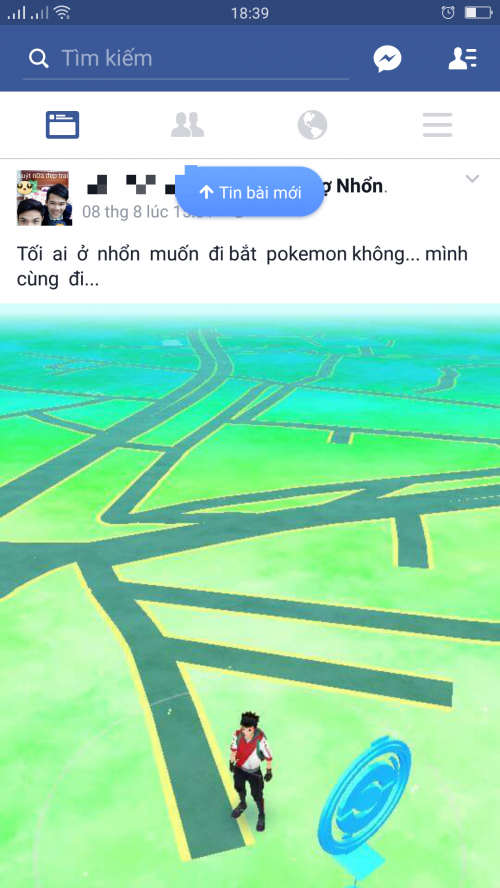The width and height of the screenshot is (500, 888).
Task: Switch to the News Feed tab
Action: click(62, 125)
